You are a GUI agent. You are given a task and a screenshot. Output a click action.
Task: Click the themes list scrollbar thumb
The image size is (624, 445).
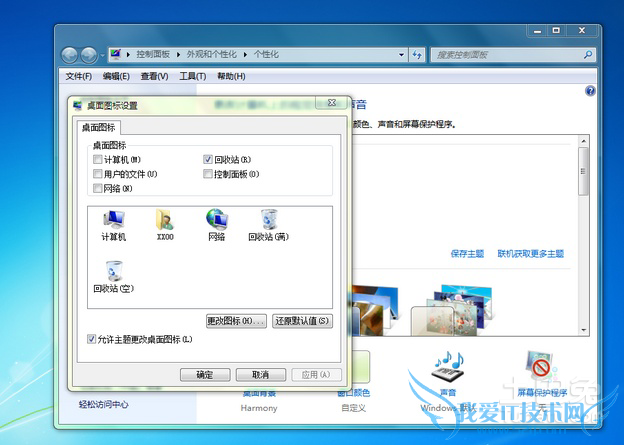(583, 171)
